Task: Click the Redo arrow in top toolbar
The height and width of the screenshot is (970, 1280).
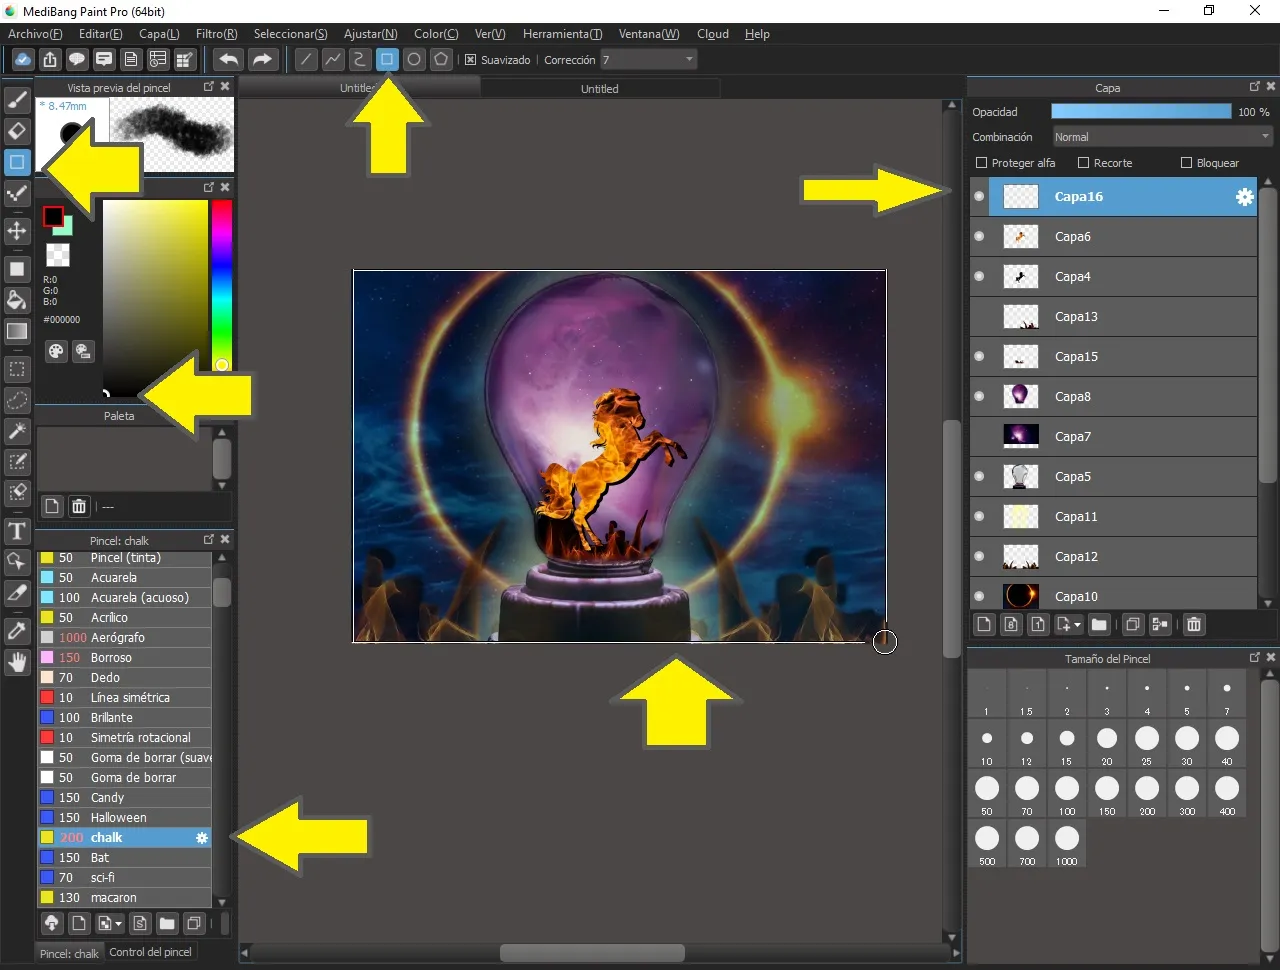Action: pos(262,60)
